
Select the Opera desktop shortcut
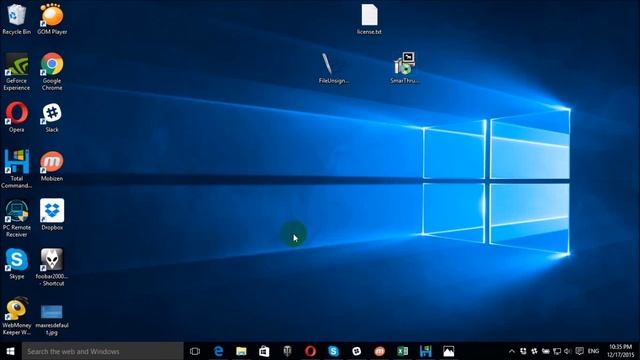click(16, 117)
